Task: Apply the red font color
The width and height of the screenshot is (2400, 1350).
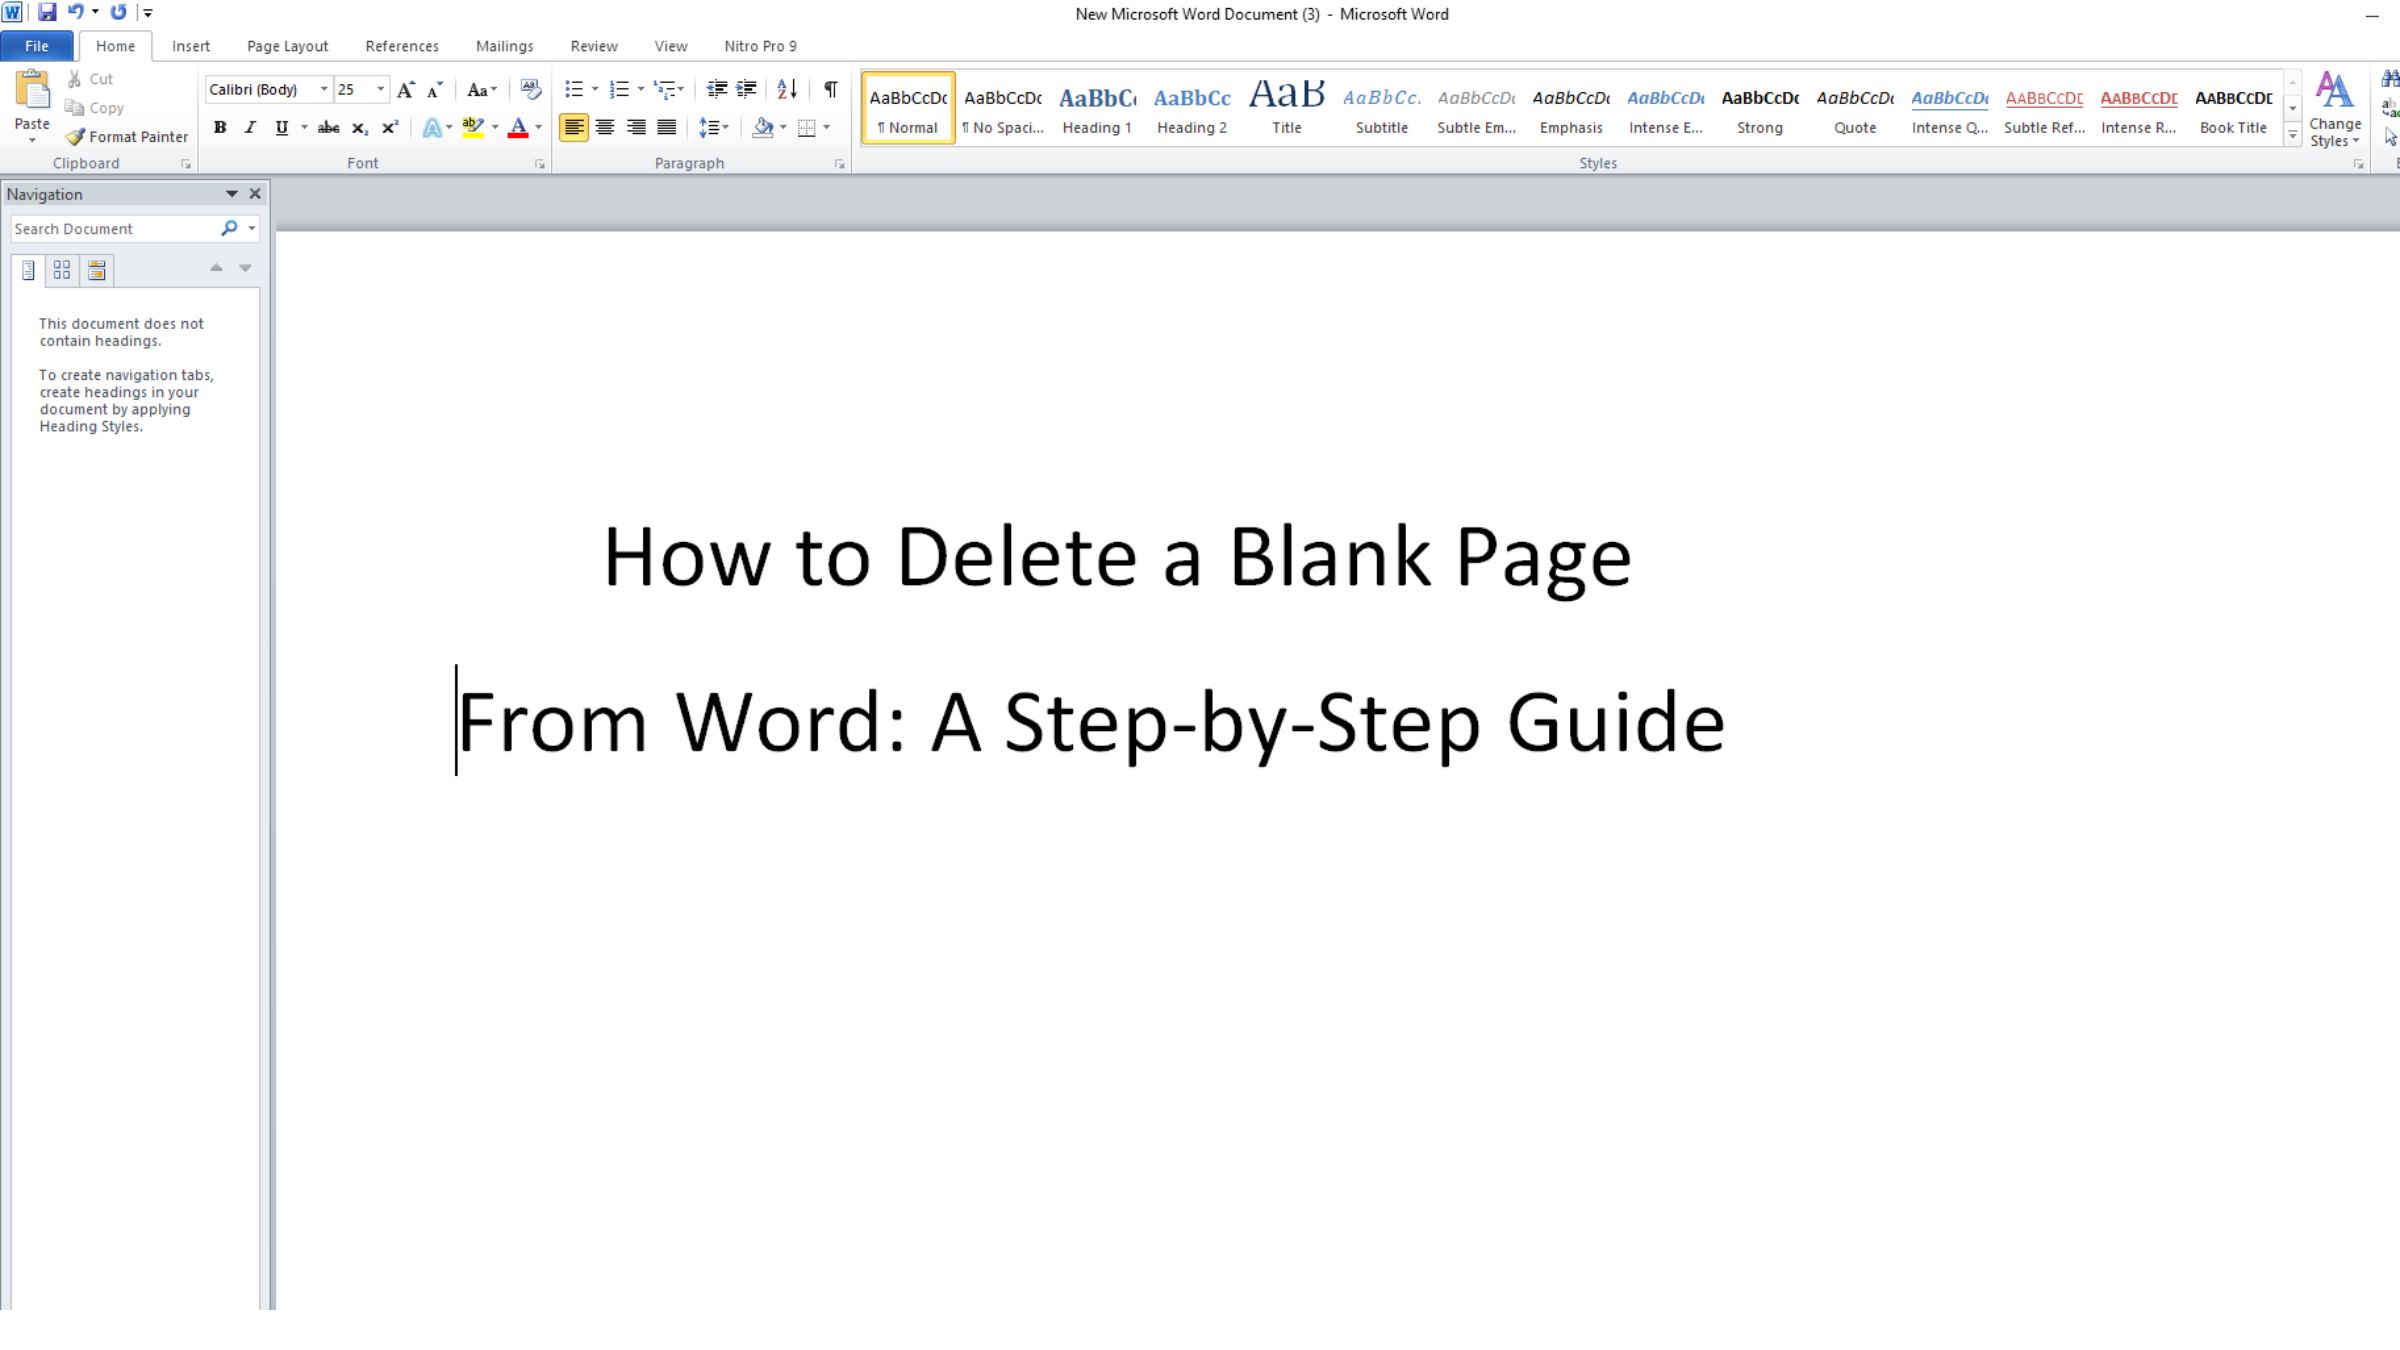Action: (x=517, y=128)
